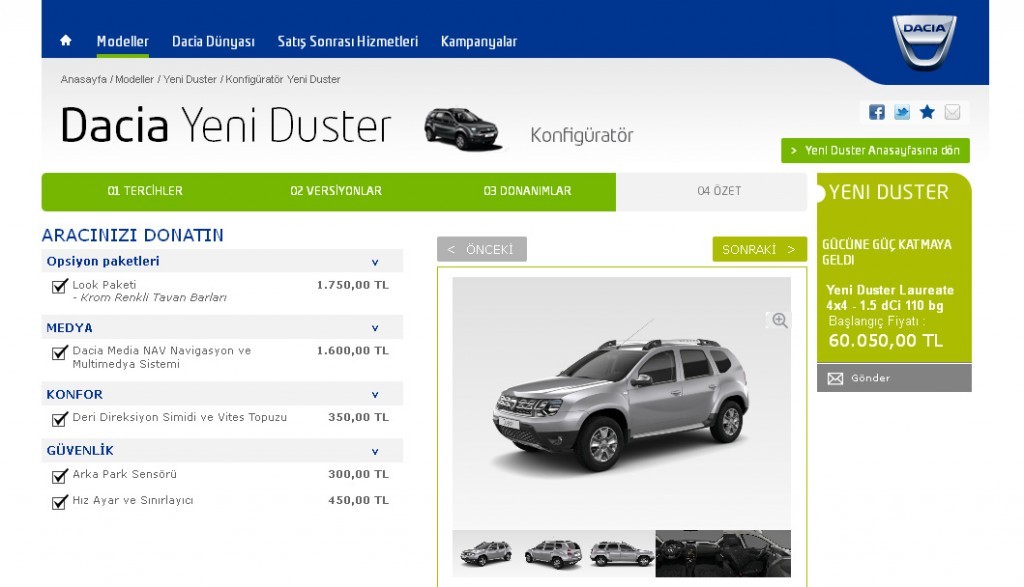Switch to 04 ÖZET step tab

point(719,191)
